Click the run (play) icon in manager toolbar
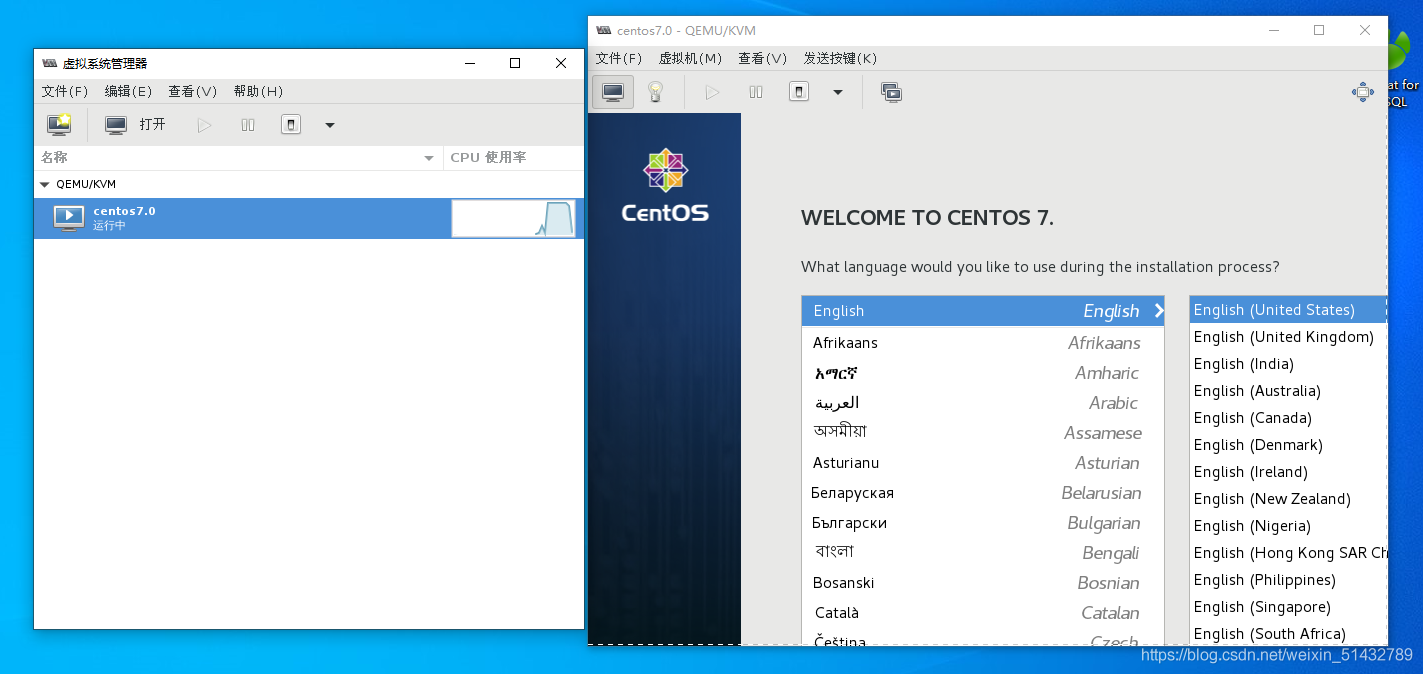The image size is (1423, 674). 205,125
